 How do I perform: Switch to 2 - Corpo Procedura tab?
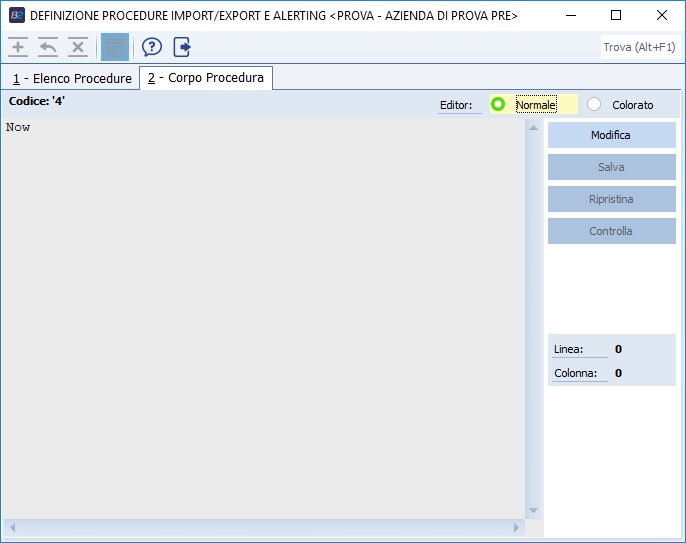206,78
